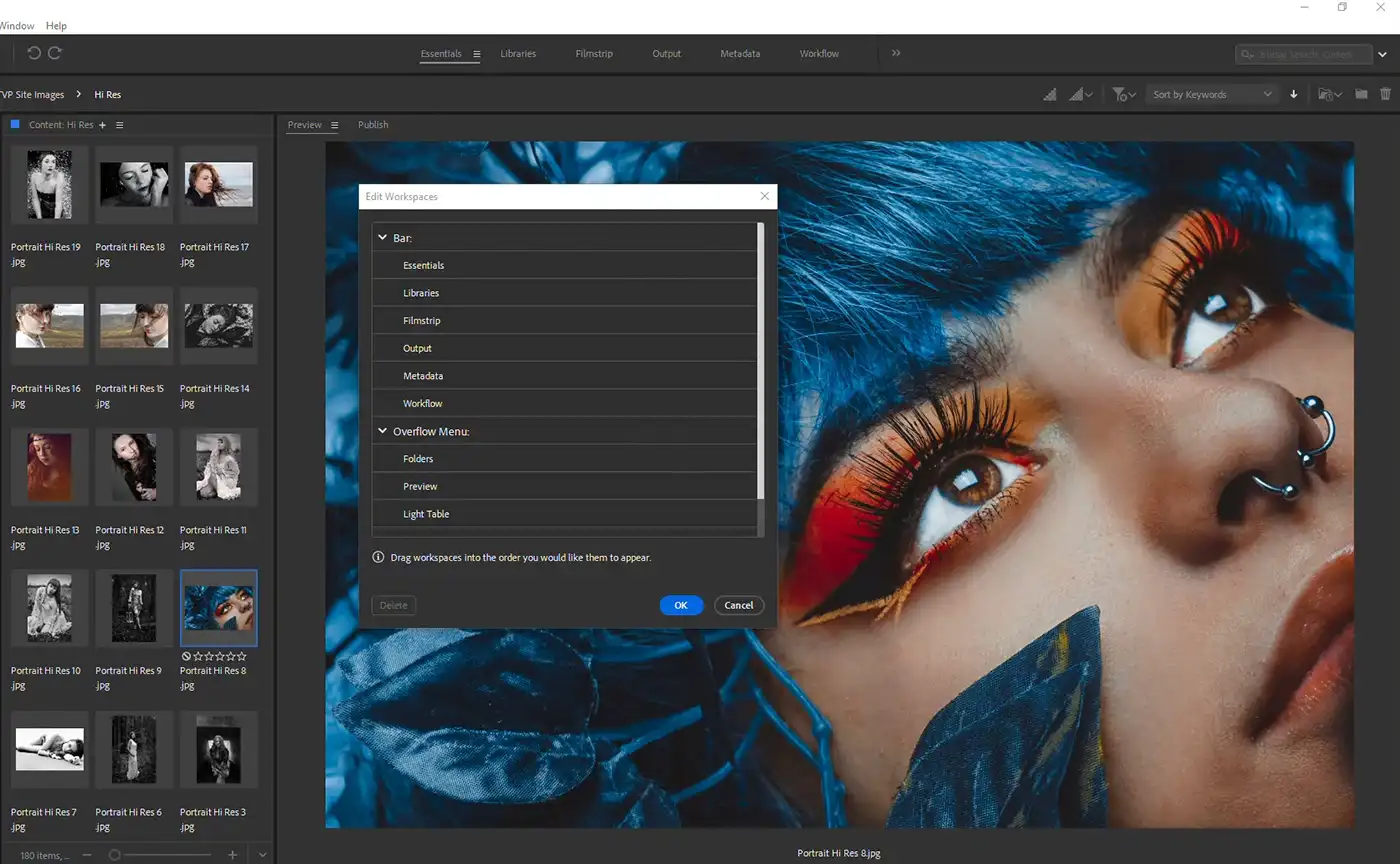1400x864 pixels.
Task: Click the rotate clockwise icon
Action: pos(56,53)
